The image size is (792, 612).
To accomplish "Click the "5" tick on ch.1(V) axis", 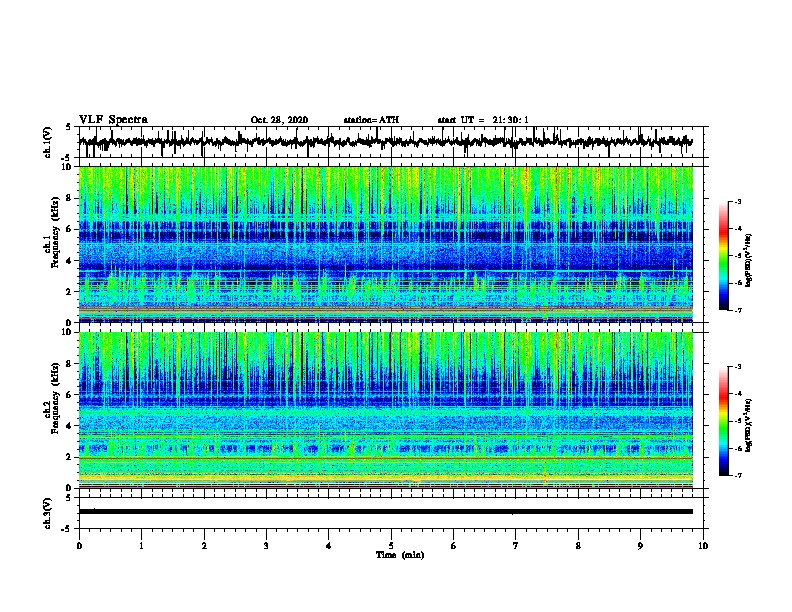I will click(69, 127).
